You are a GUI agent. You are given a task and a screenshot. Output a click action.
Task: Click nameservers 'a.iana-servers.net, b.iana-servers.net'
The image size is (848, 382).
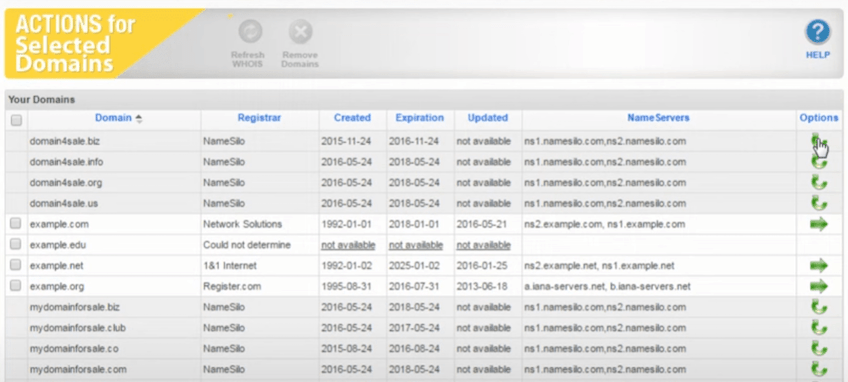point(607,286)
